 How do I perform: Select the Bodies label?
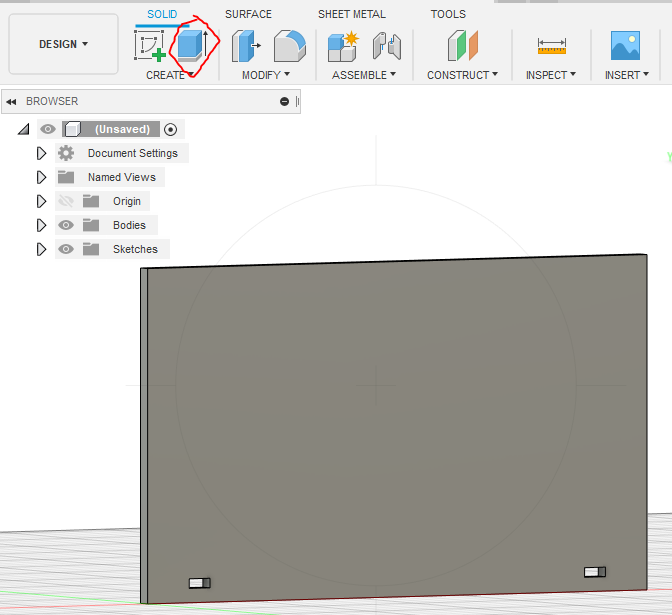(129, 225)
